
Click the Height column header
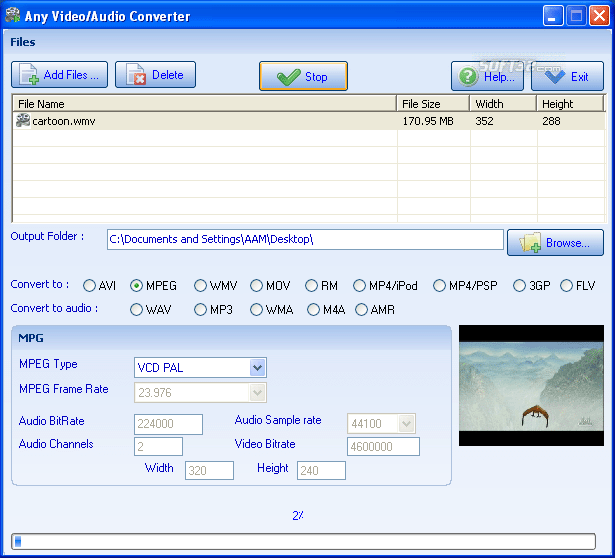570,104
